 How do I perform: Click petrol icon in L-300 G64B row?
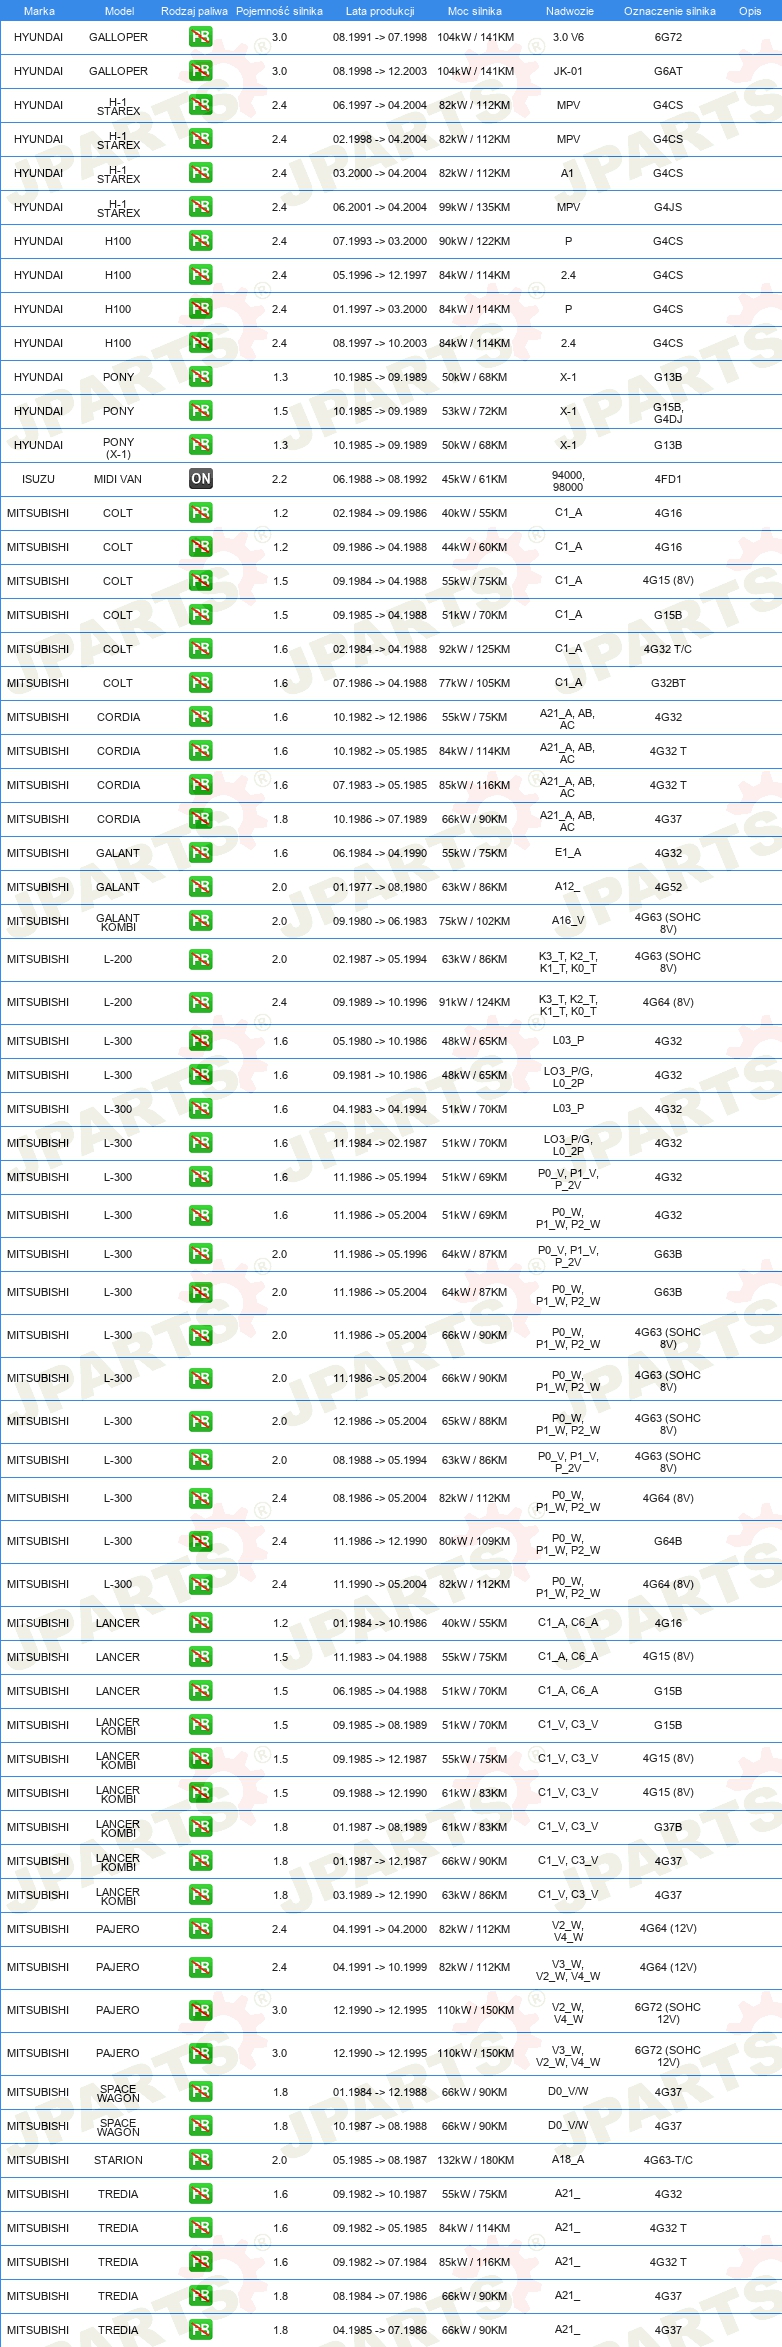pyautogui.click(x=201, y=1542)
